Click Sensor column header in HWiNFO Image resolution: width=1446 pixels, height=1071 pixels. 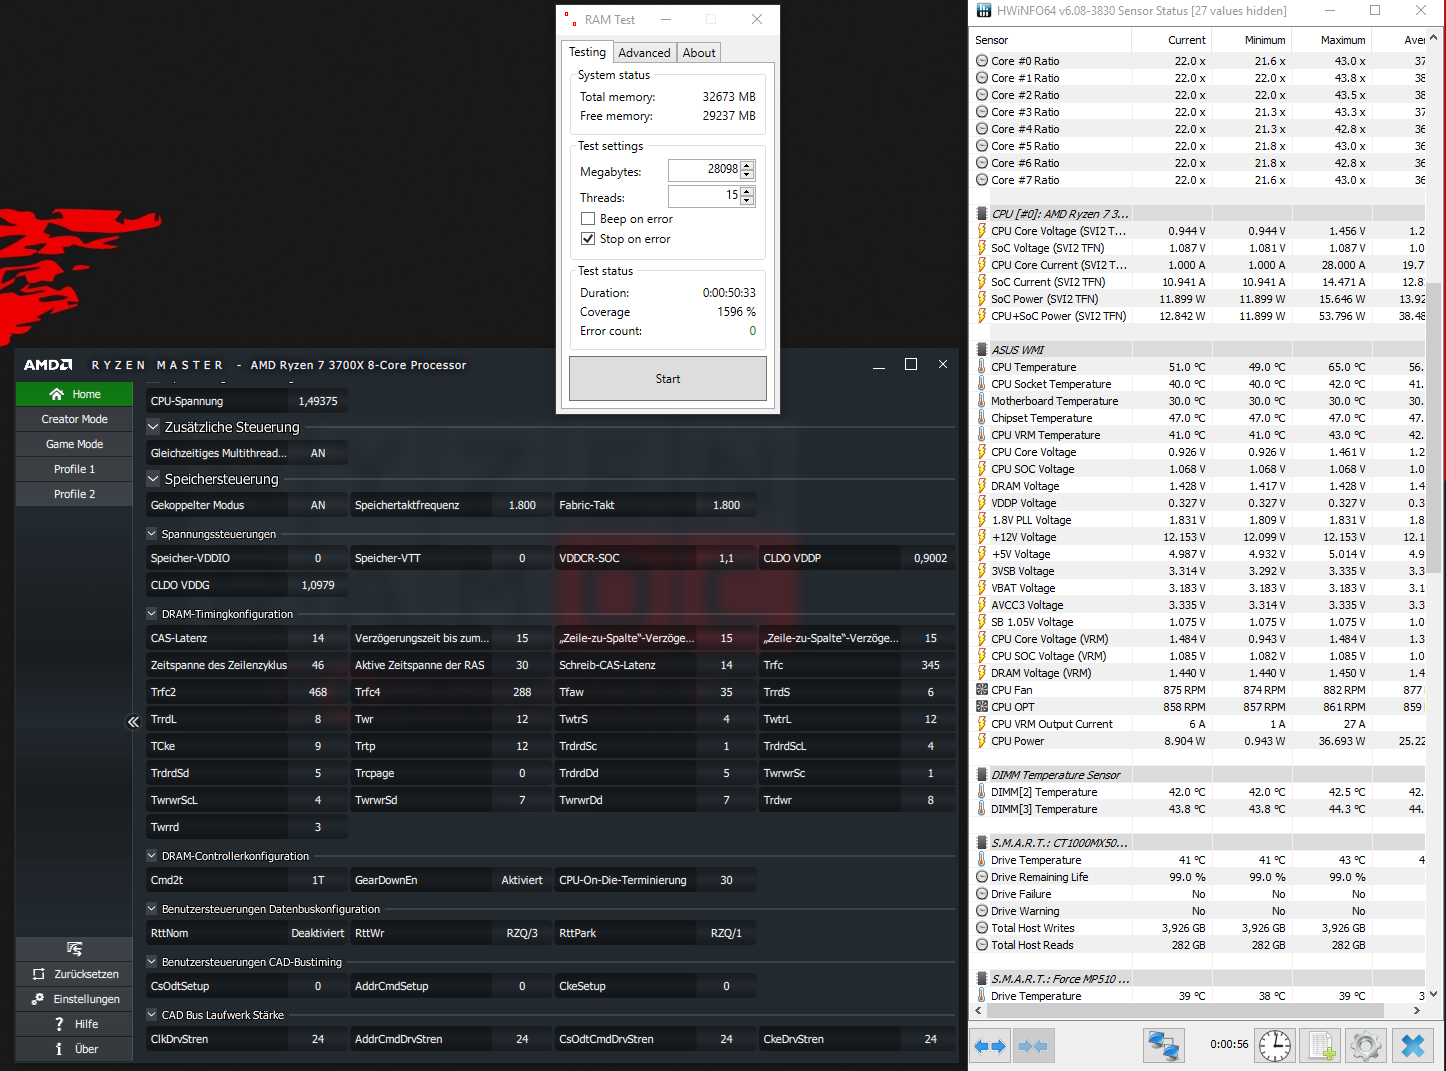[x=1051, y=40]
